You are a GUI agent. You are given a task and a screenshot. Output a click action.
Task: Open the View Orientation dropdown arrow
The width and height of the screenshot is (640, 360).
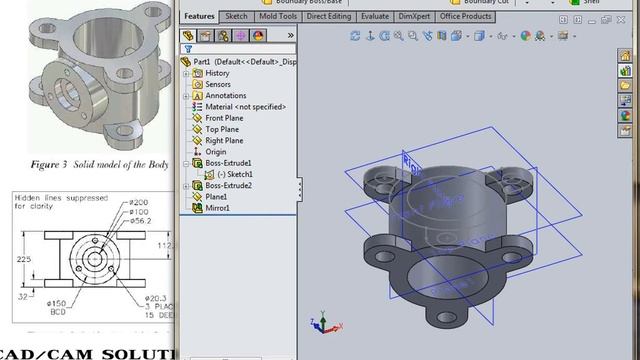[x=468, y=37]
